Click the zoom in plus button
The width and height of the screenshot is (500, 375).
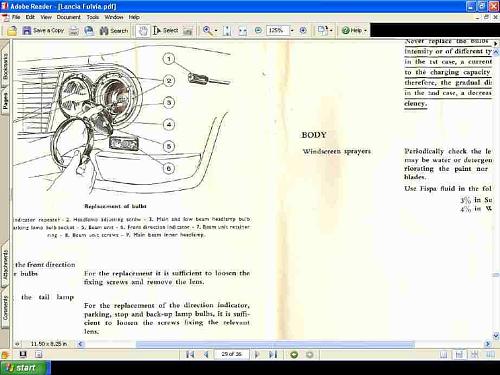click(303, 30)
